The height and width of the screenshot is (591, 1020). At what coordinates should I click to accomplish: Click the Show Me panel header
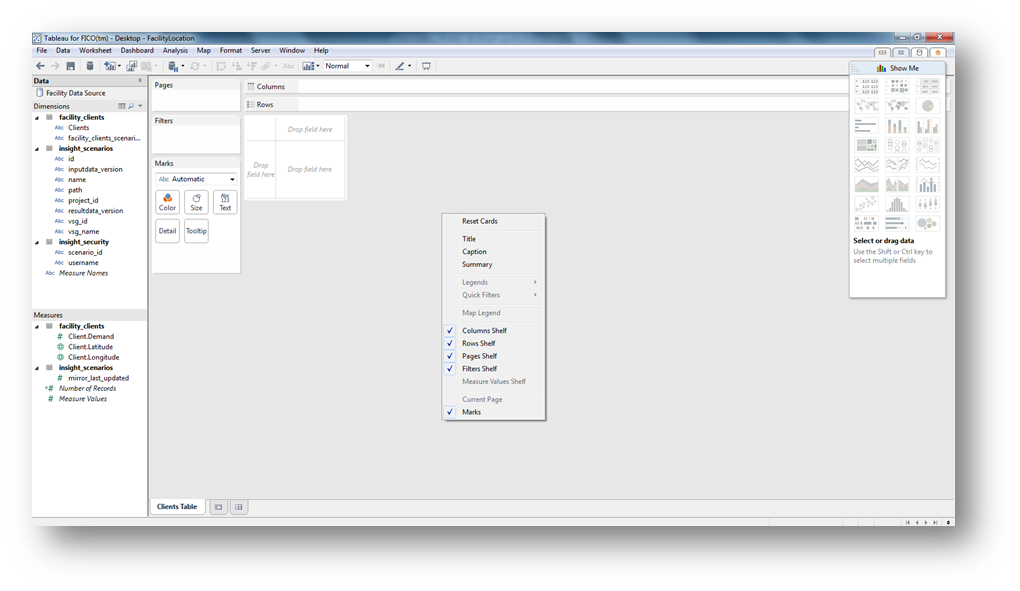tap(897, 68)
